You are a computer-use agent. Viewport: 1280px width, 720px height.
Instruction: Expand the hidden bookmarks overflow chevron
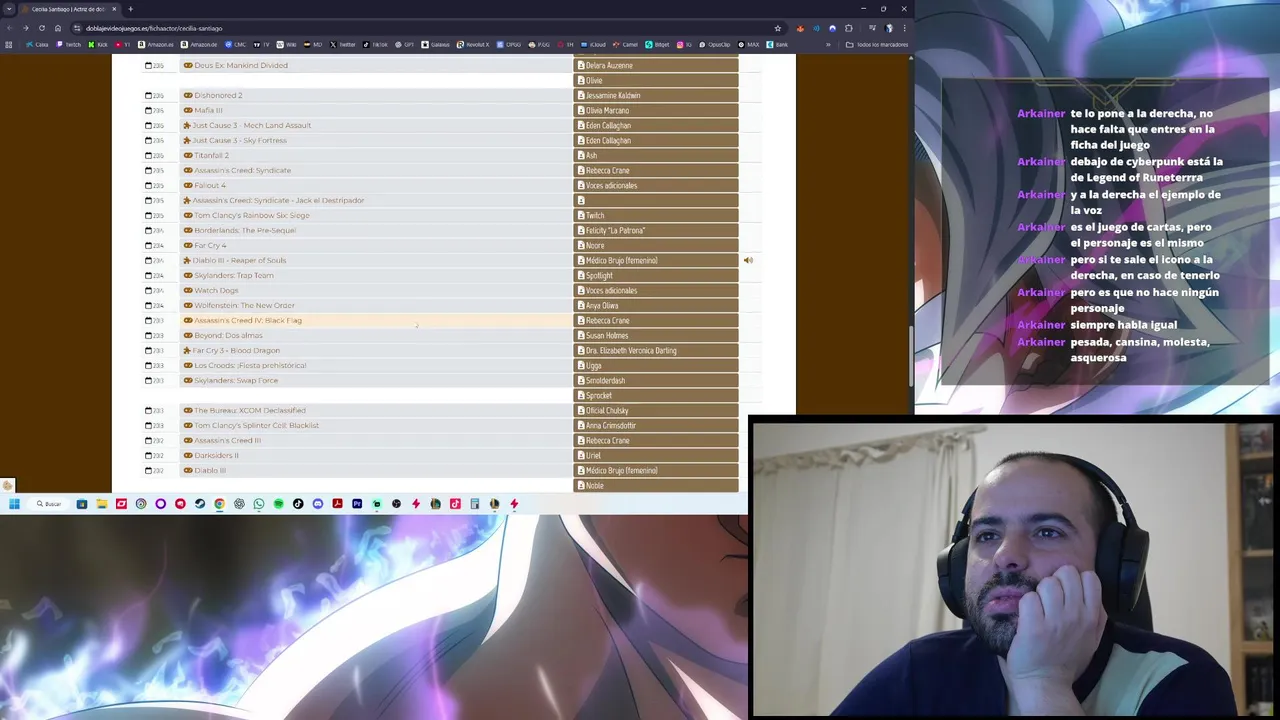[828, 44]
